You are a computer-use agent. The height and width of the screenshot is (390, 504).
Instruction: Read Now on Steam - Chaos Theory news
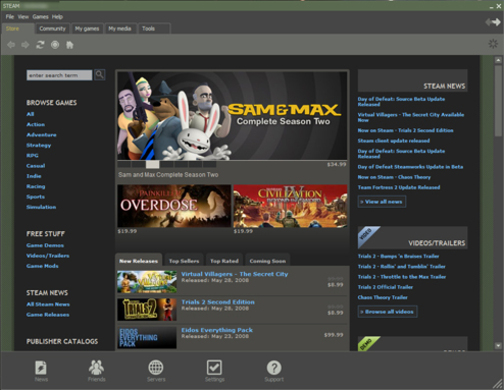tap(394, 177)
